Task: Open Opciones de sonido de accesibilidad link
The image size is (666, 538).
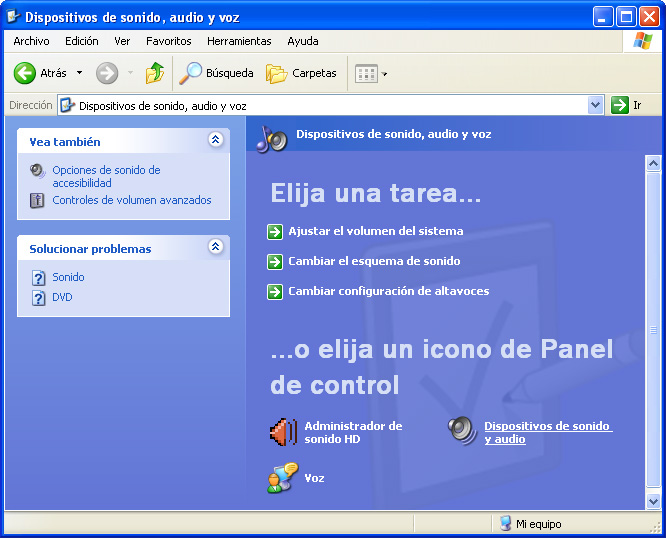Action: [106, 177]
